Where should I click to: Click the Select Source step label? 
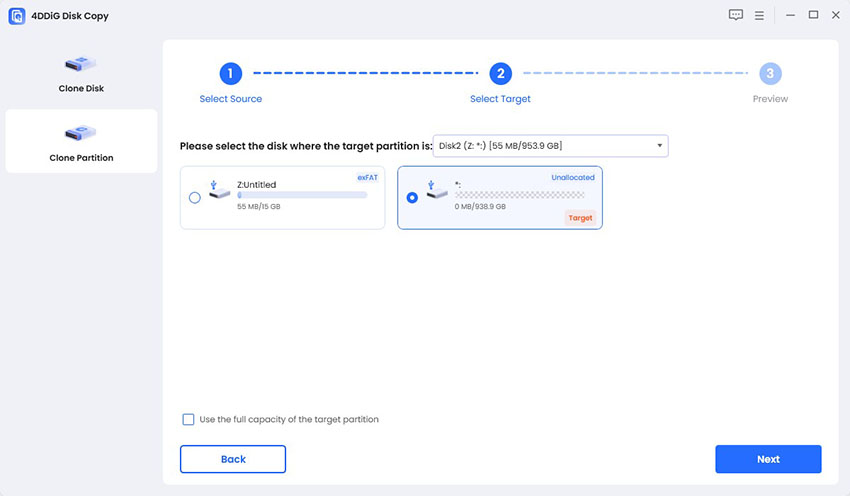point(230,99)
